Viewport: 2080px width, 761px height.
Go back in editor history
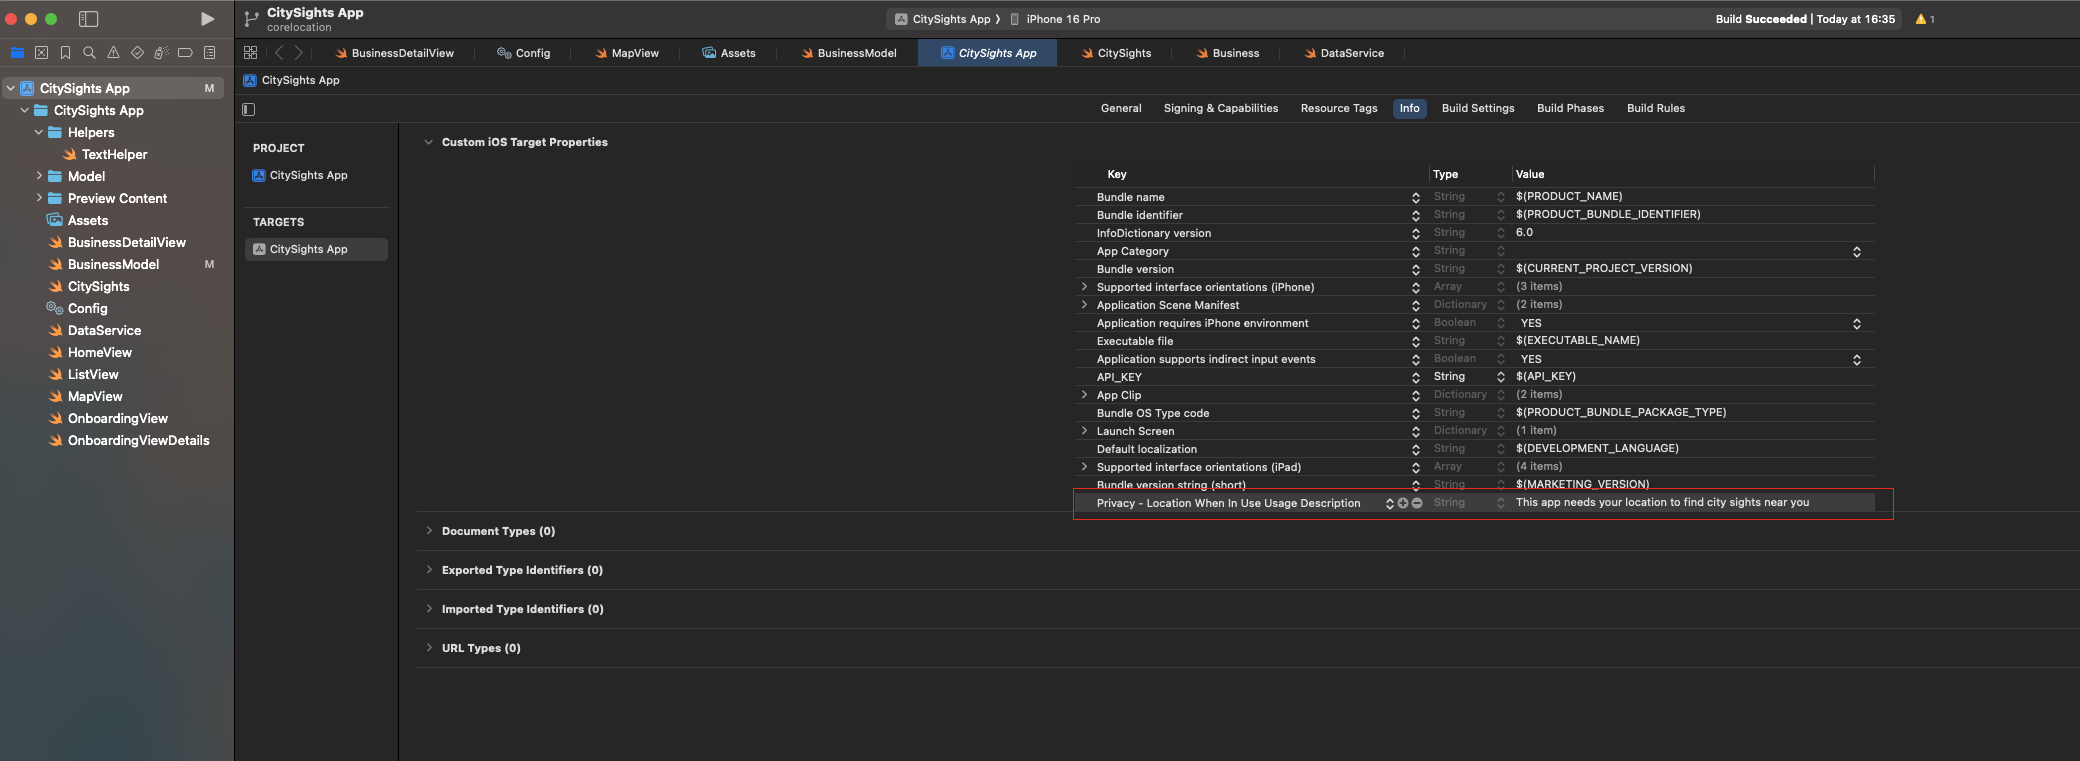coord(279,53)
